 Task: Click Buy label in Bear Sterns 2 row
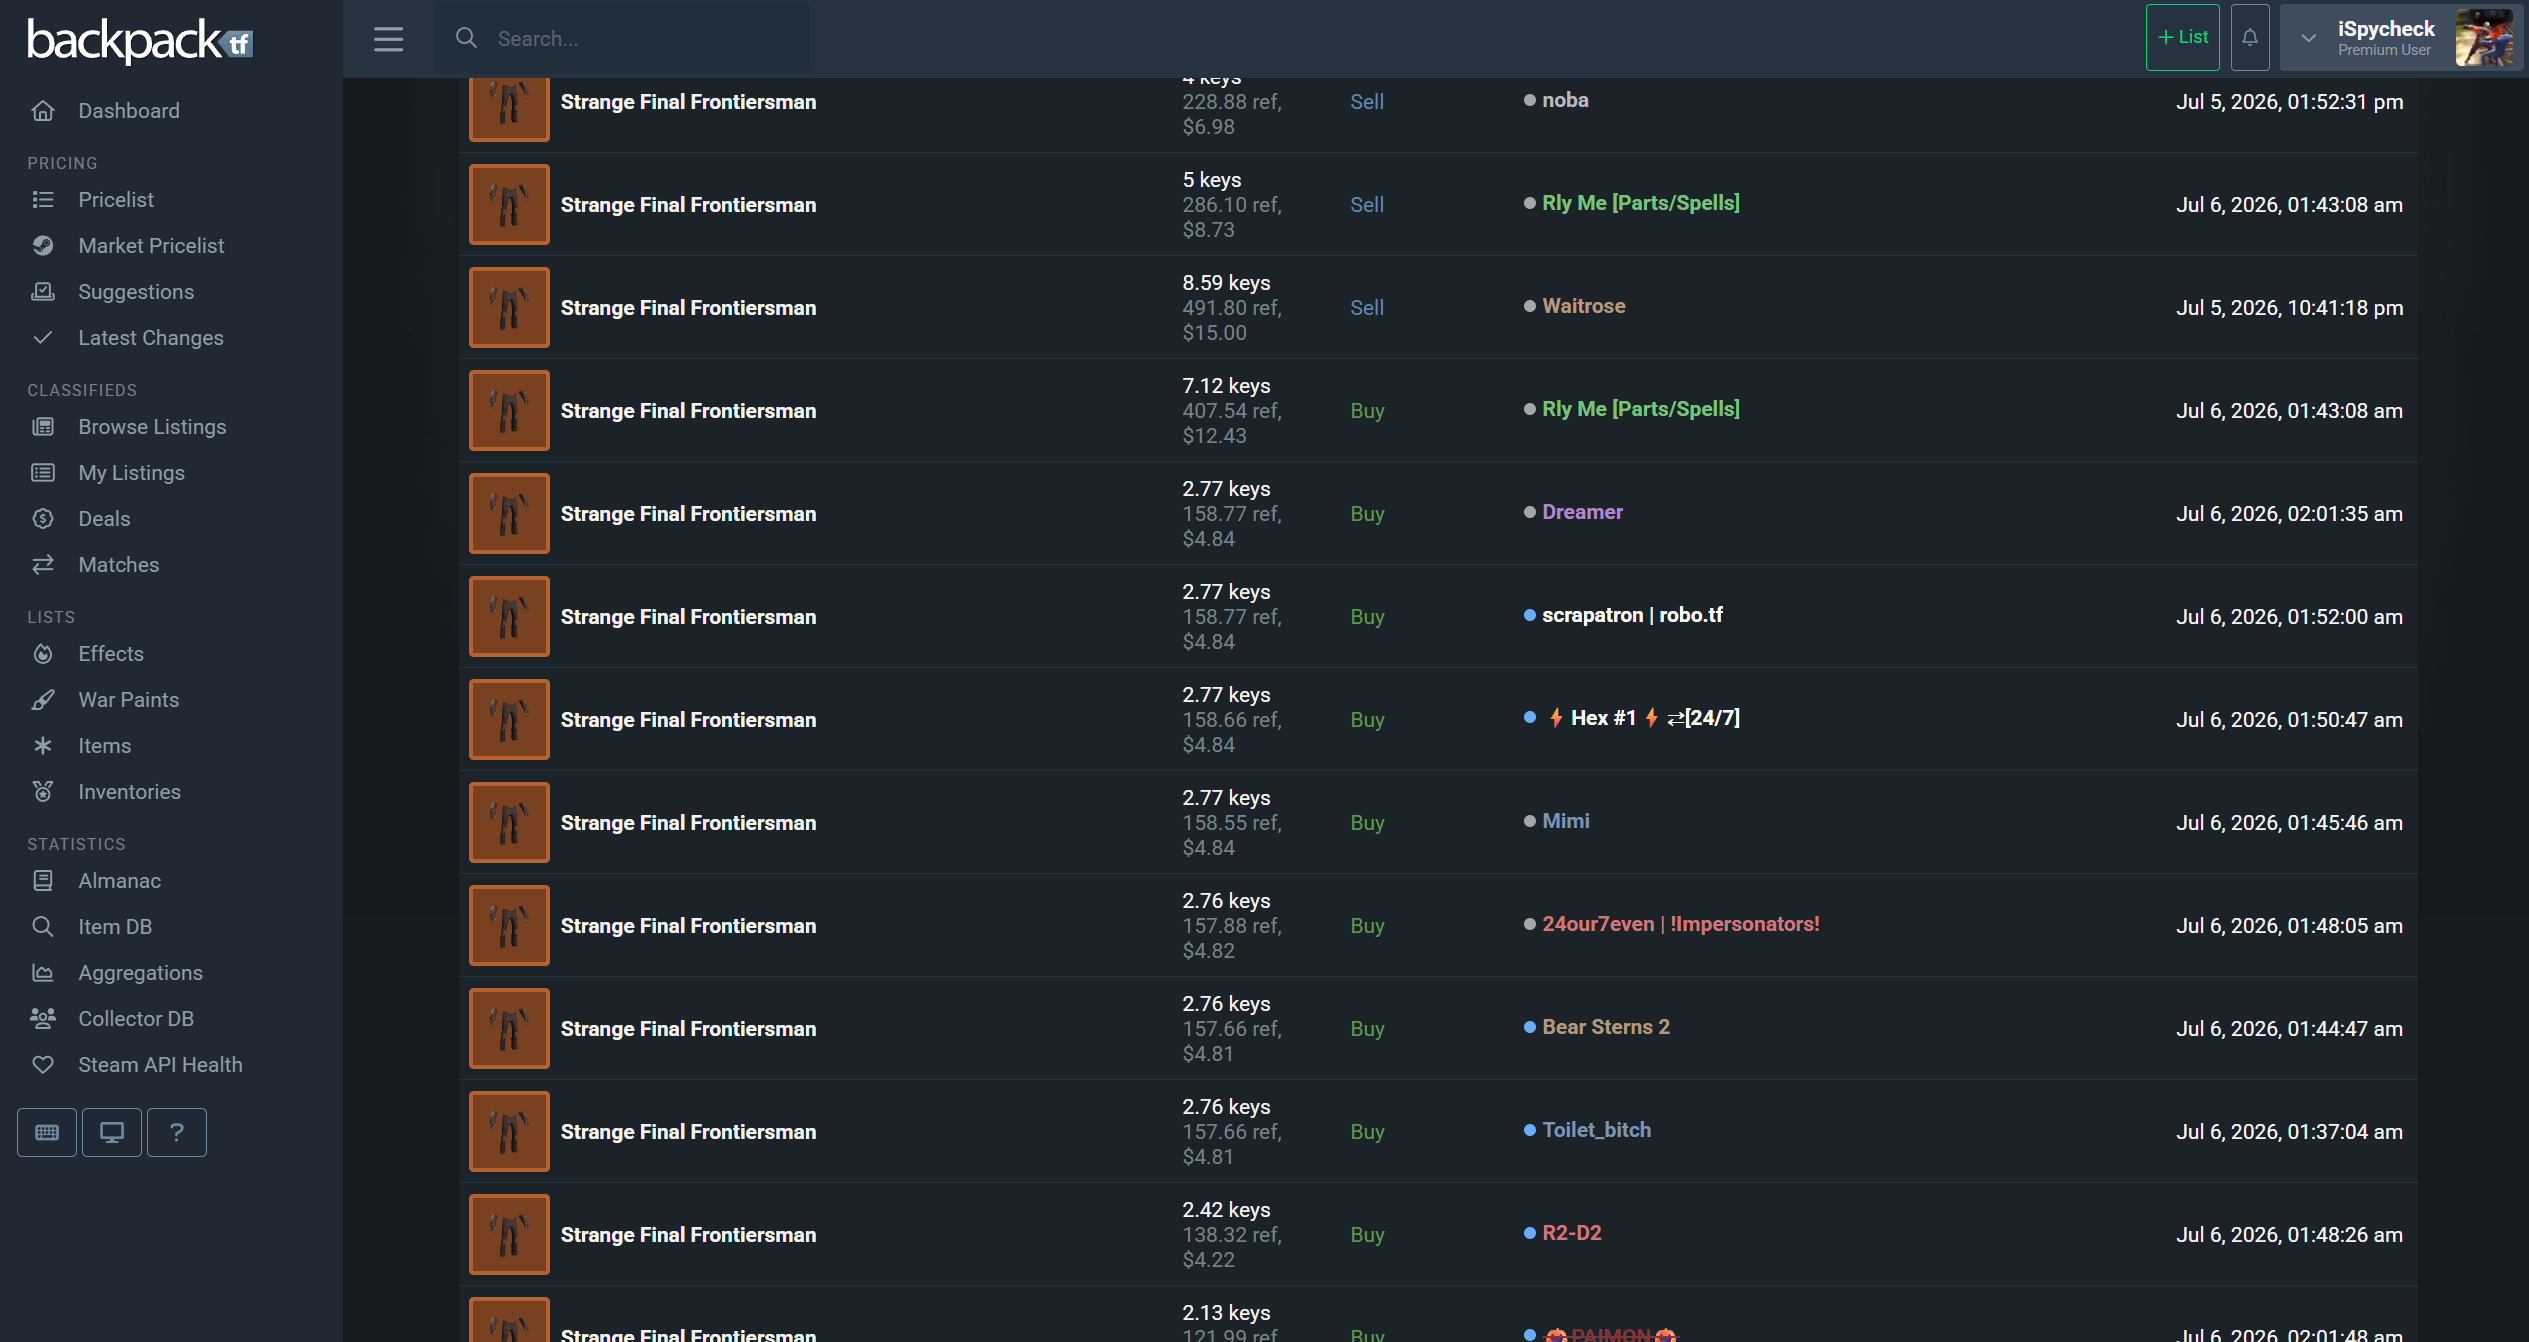point(1367,1029)
